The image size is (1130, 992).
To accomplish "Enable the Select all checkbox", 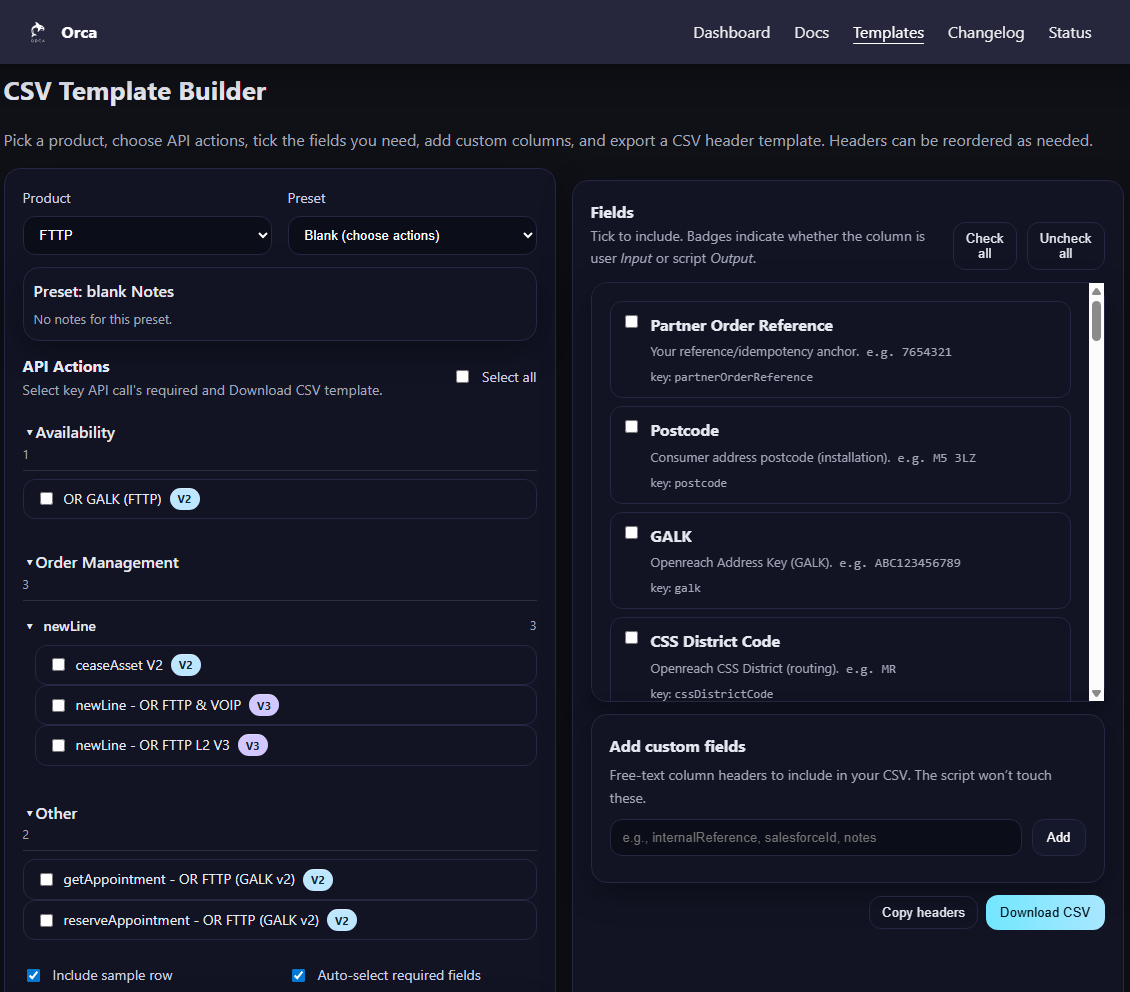I will [462, 376].
